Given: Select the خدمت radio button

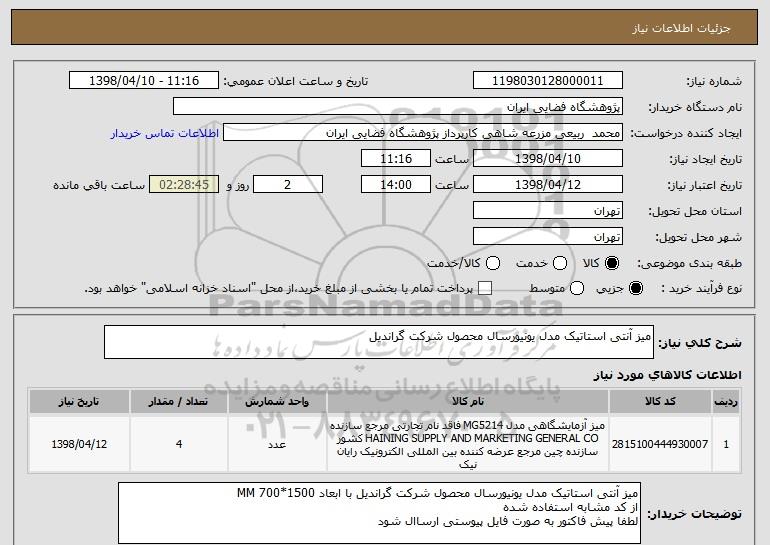Looking at the screenshot, I should [x=560, y=264].
